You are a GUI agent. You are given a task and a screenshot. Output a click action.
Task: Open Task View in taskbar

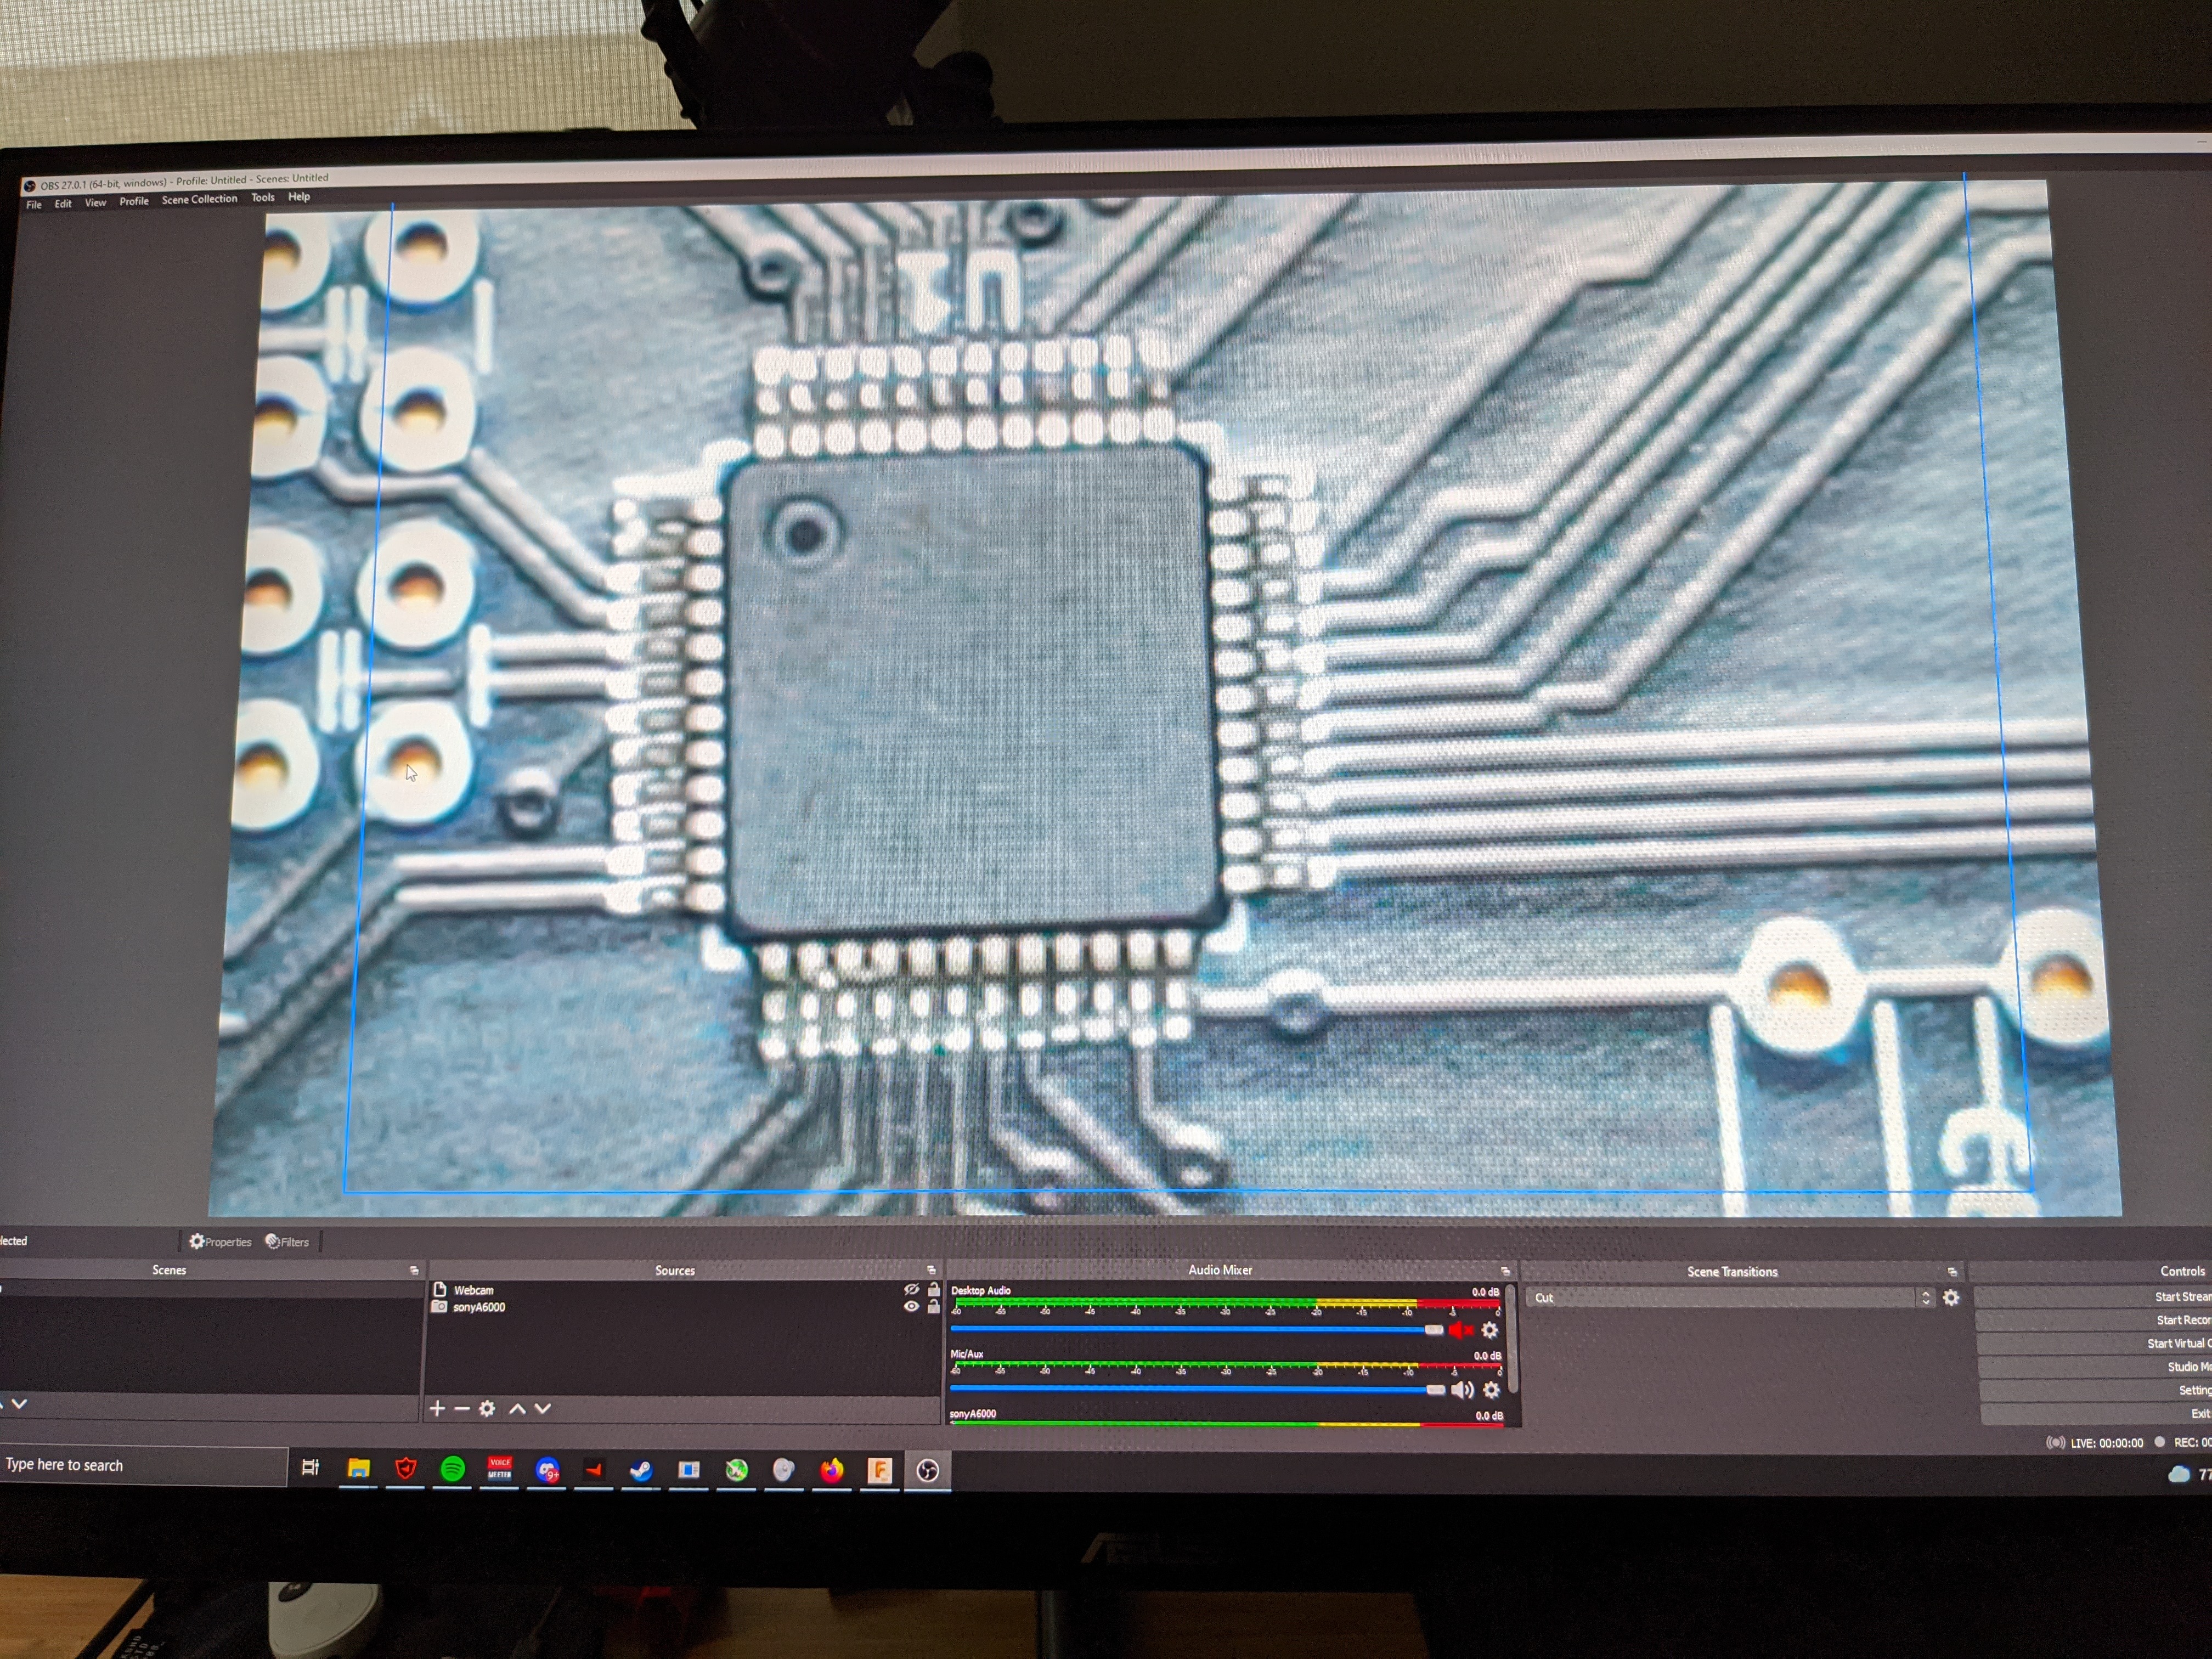click(x=310, y=1467)
